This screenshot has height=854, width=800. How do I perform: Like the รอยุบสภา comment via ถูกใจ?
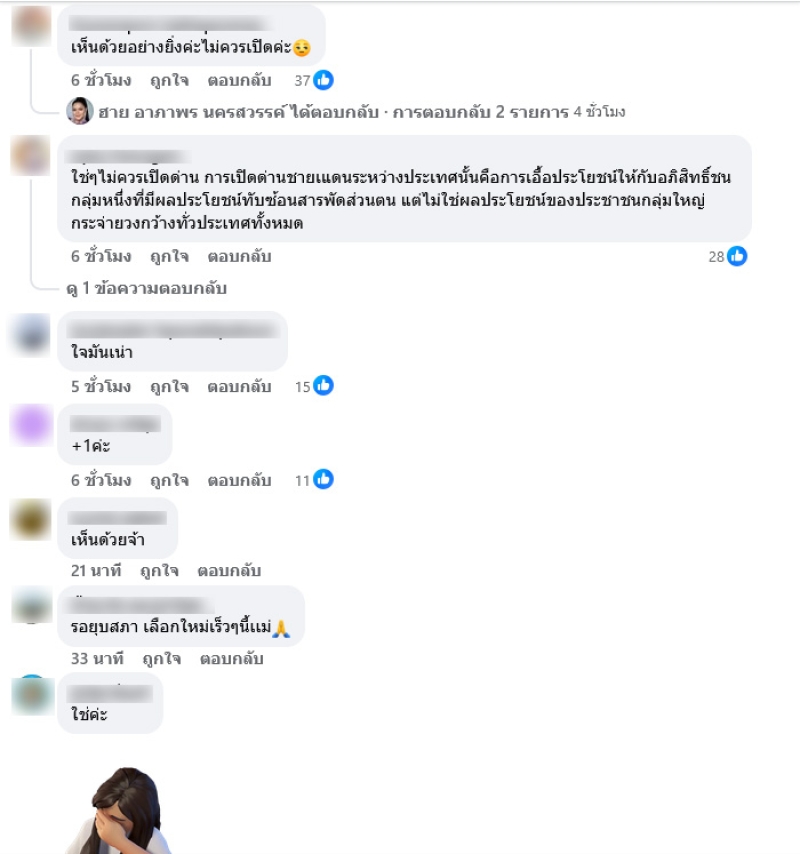161,659
